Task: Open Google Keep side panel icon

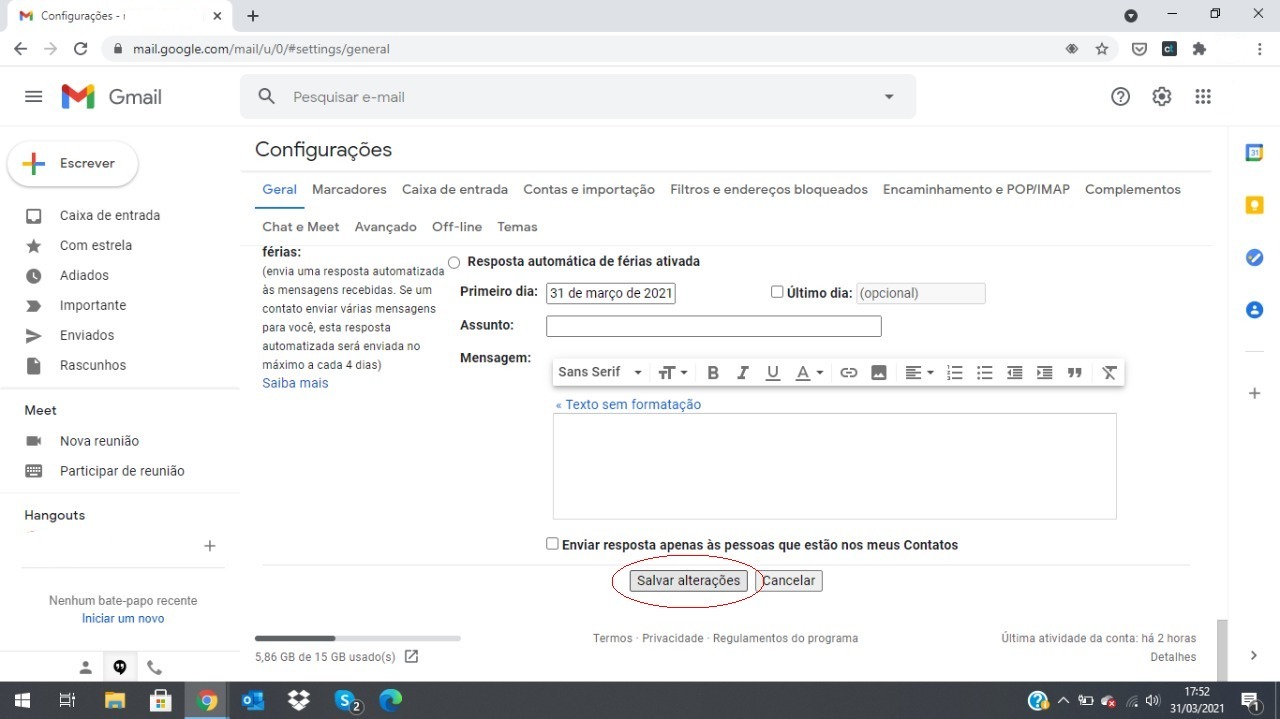Action: [1254, 205]
